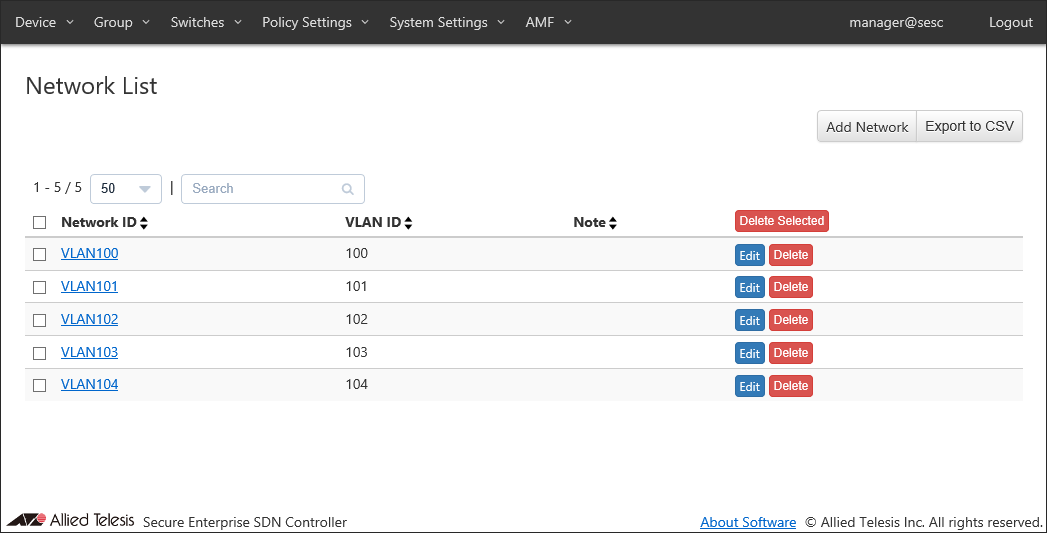Sort by Note column arrows

click(x=612, y=223)
